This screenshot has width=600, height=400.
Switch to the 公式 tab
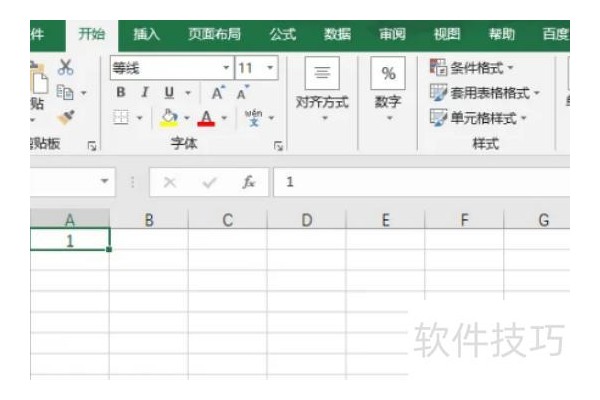[x=283, y=34]
